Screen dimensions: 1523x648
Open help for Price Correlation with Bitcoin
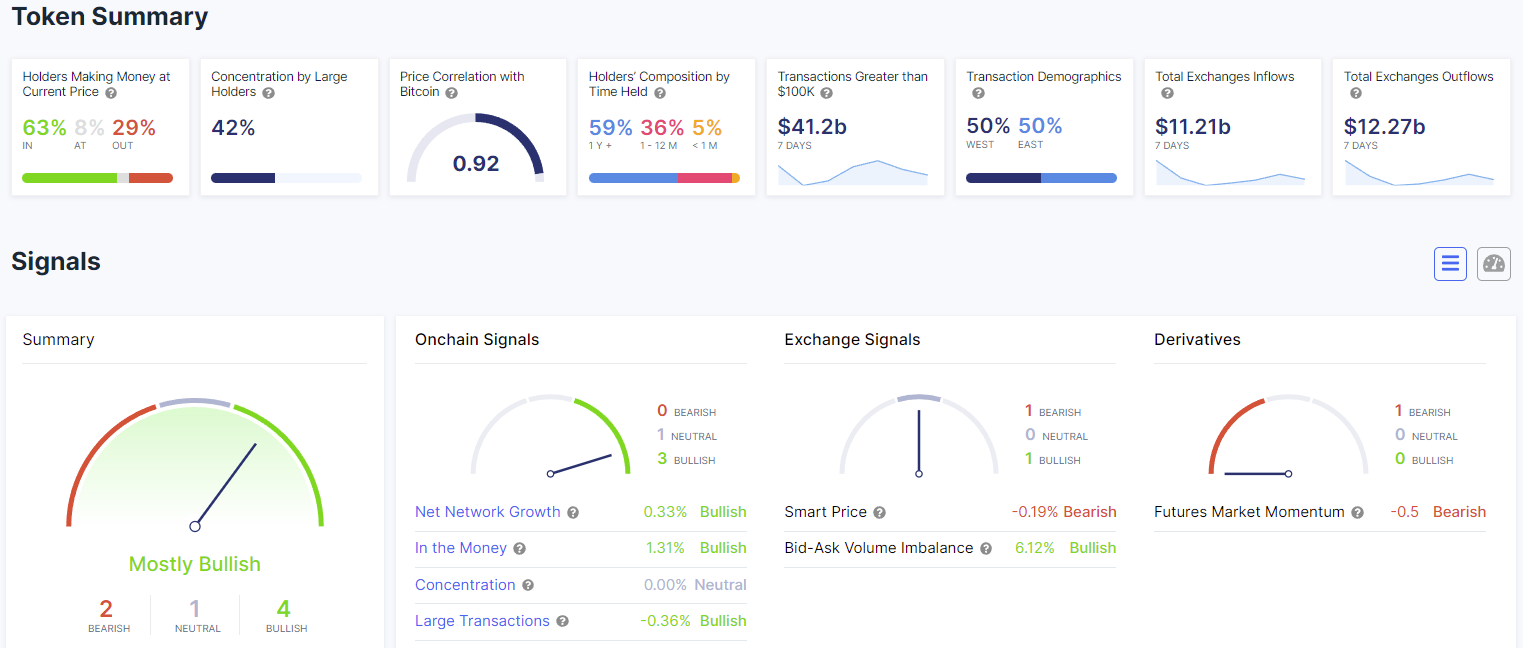pyautogui.click(x=452, y=94)
